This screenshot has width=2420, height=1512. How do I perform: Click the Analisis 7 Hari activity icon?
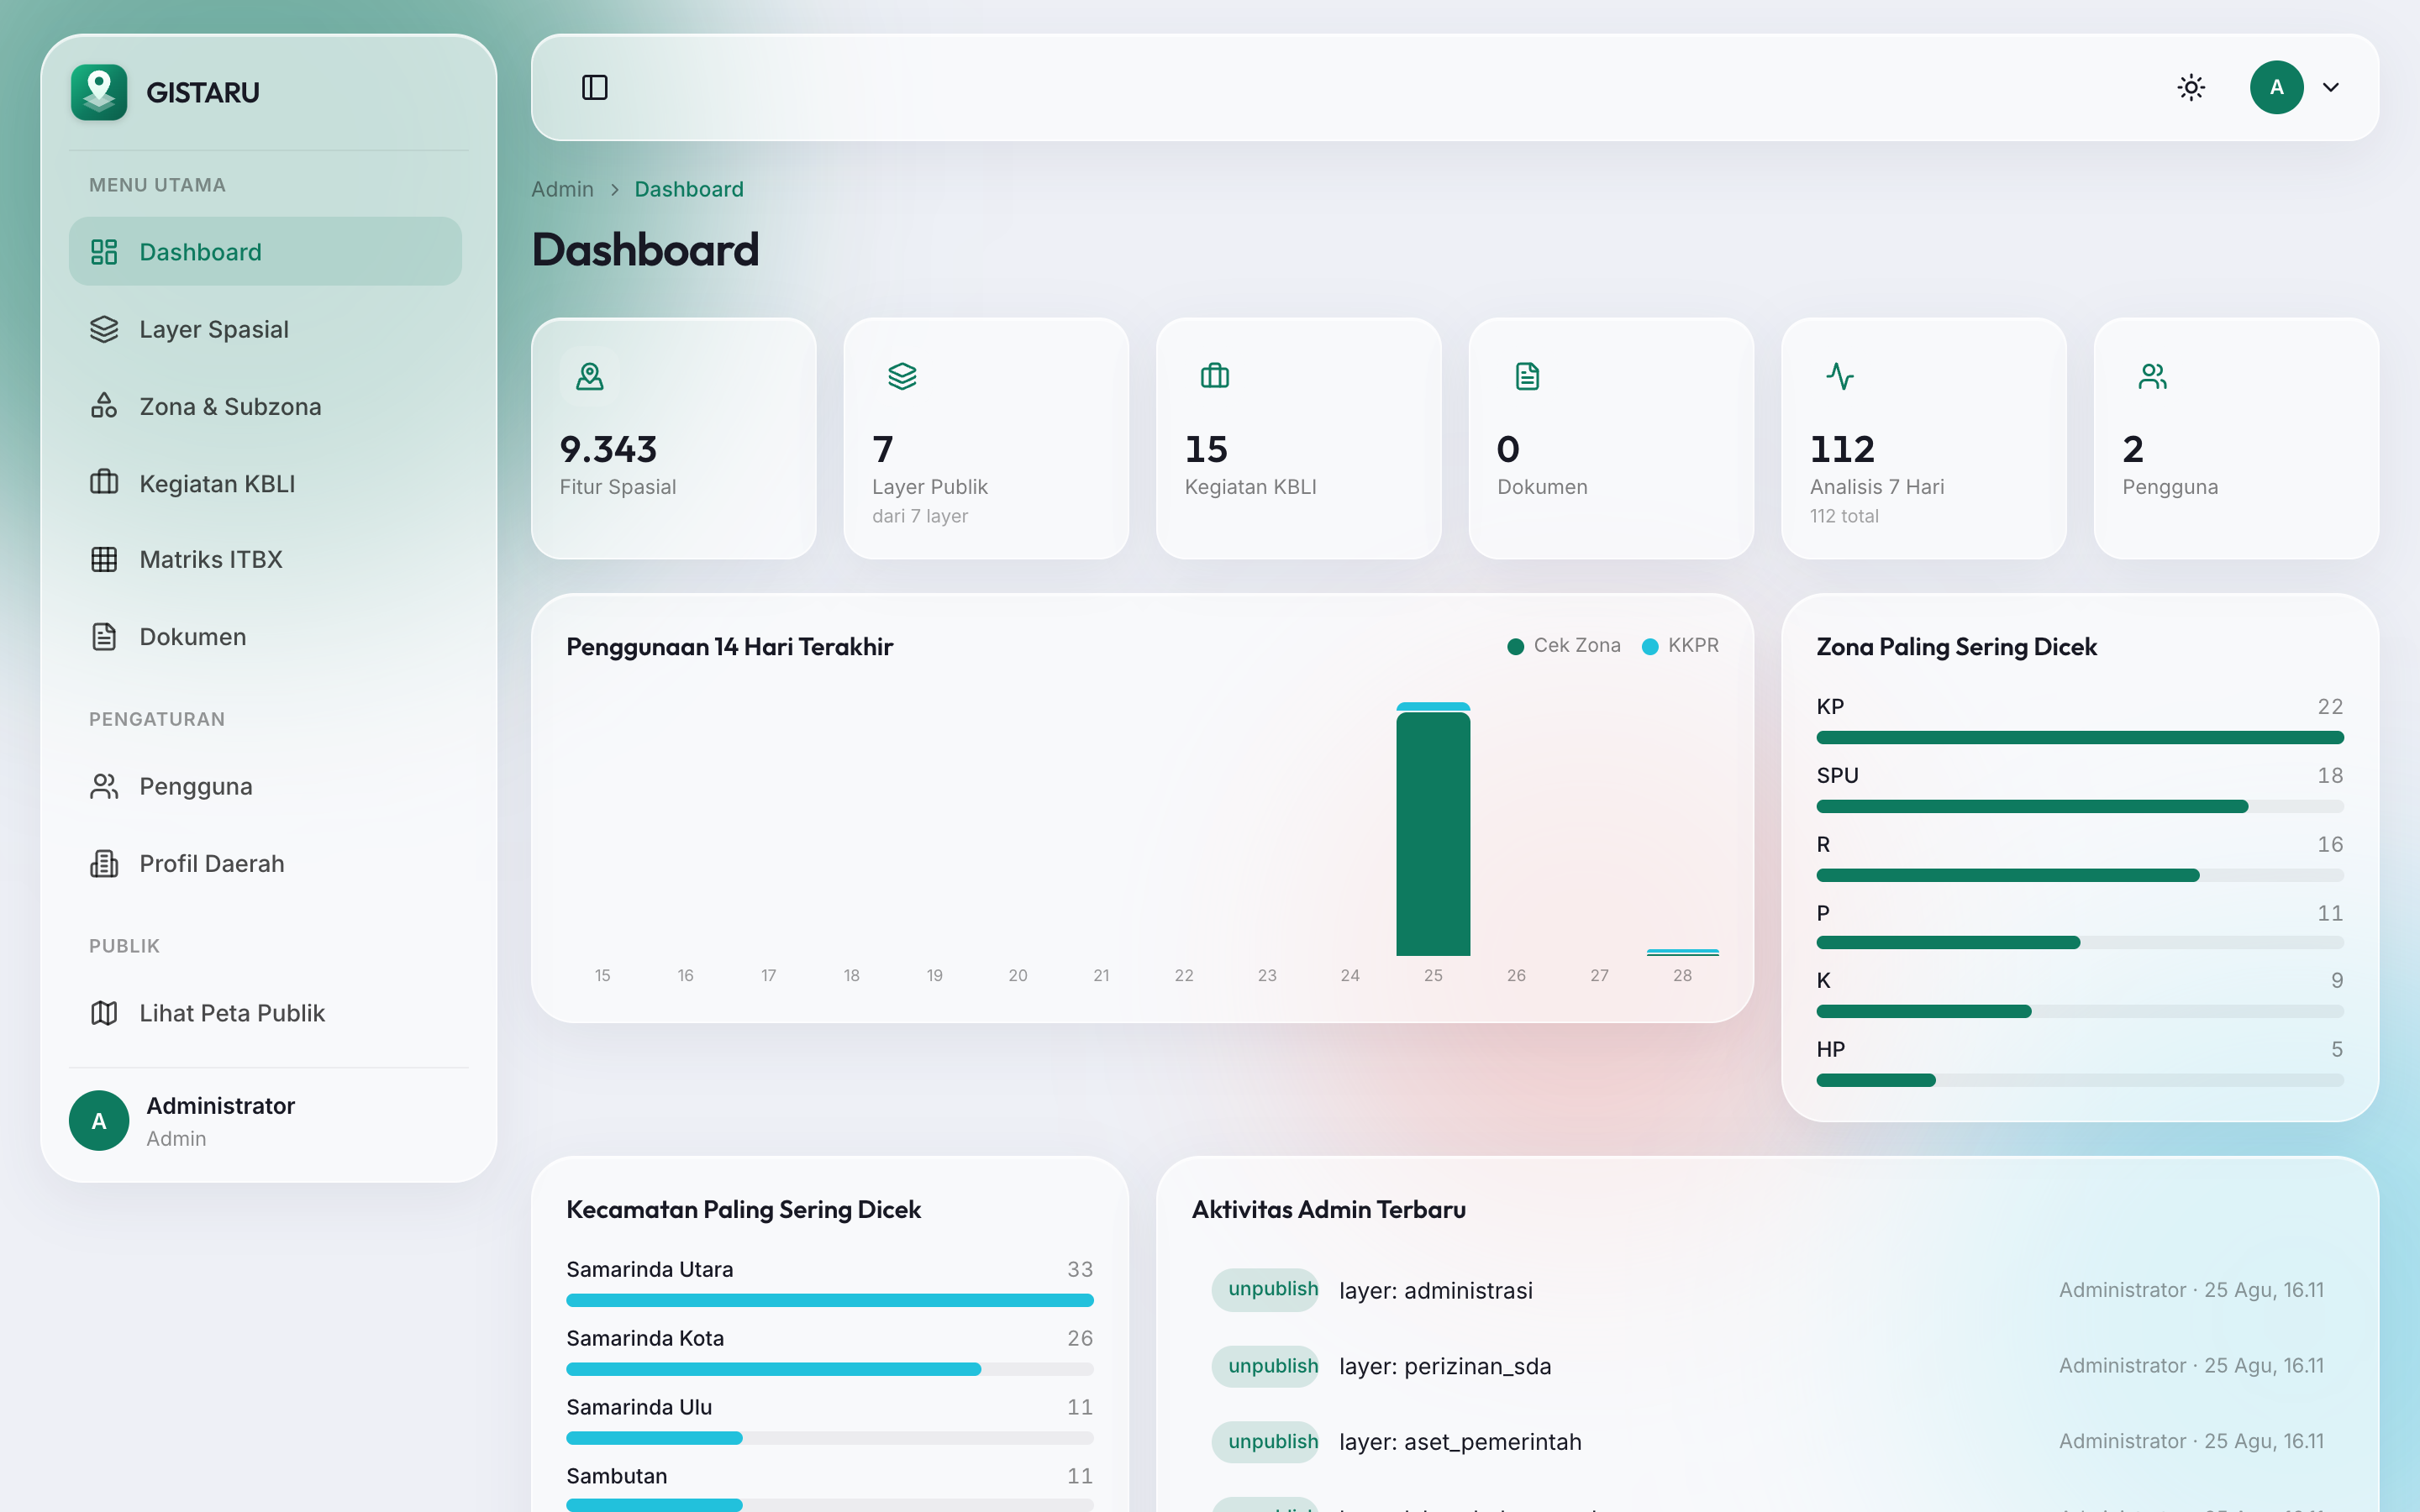(x=1840, y=376)
